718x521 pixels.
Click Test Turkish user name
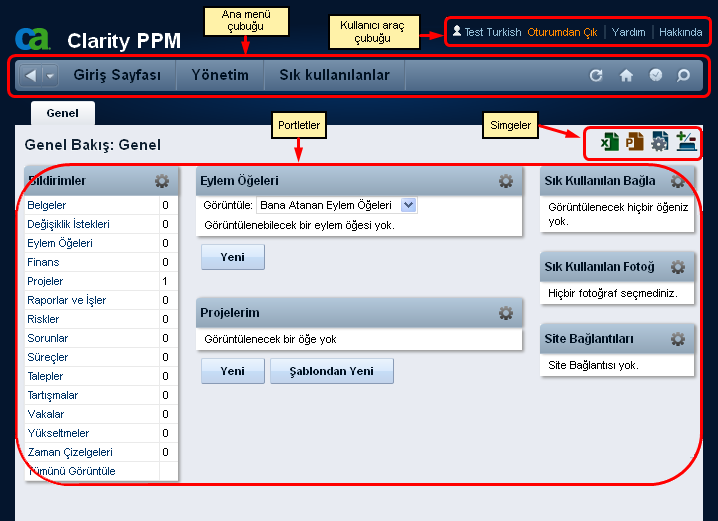493,32
